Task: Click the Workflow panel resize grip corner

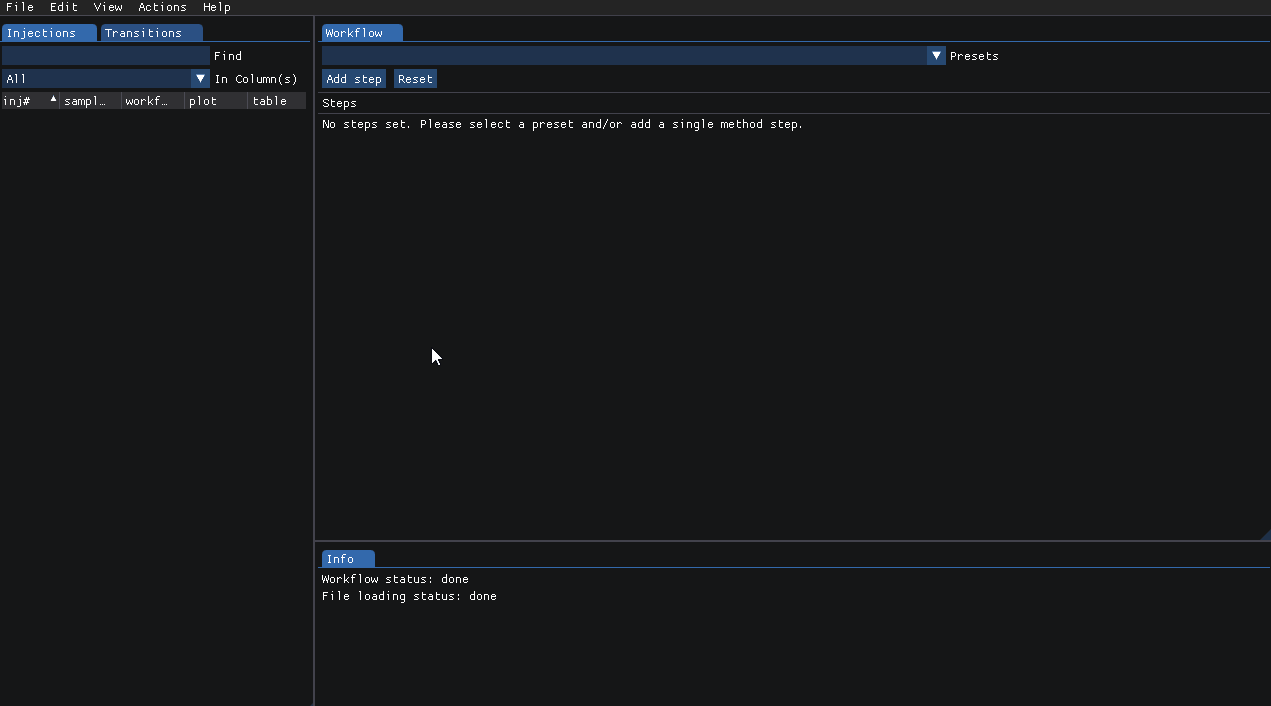Action: coord(1265,535)
